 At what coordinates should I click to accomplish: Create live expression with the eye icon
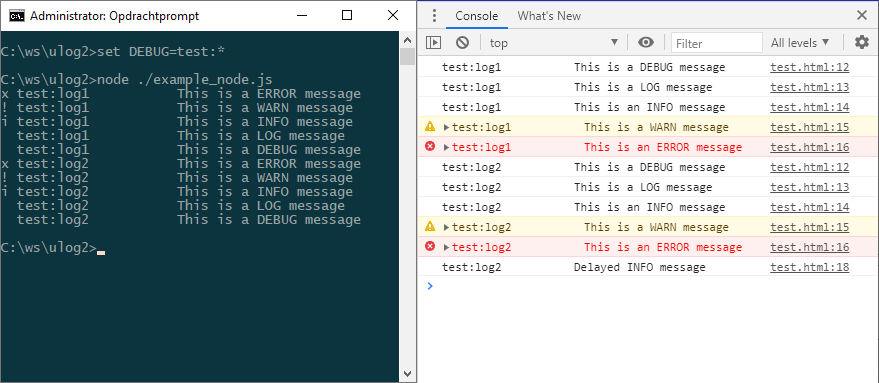coord(646,43)
